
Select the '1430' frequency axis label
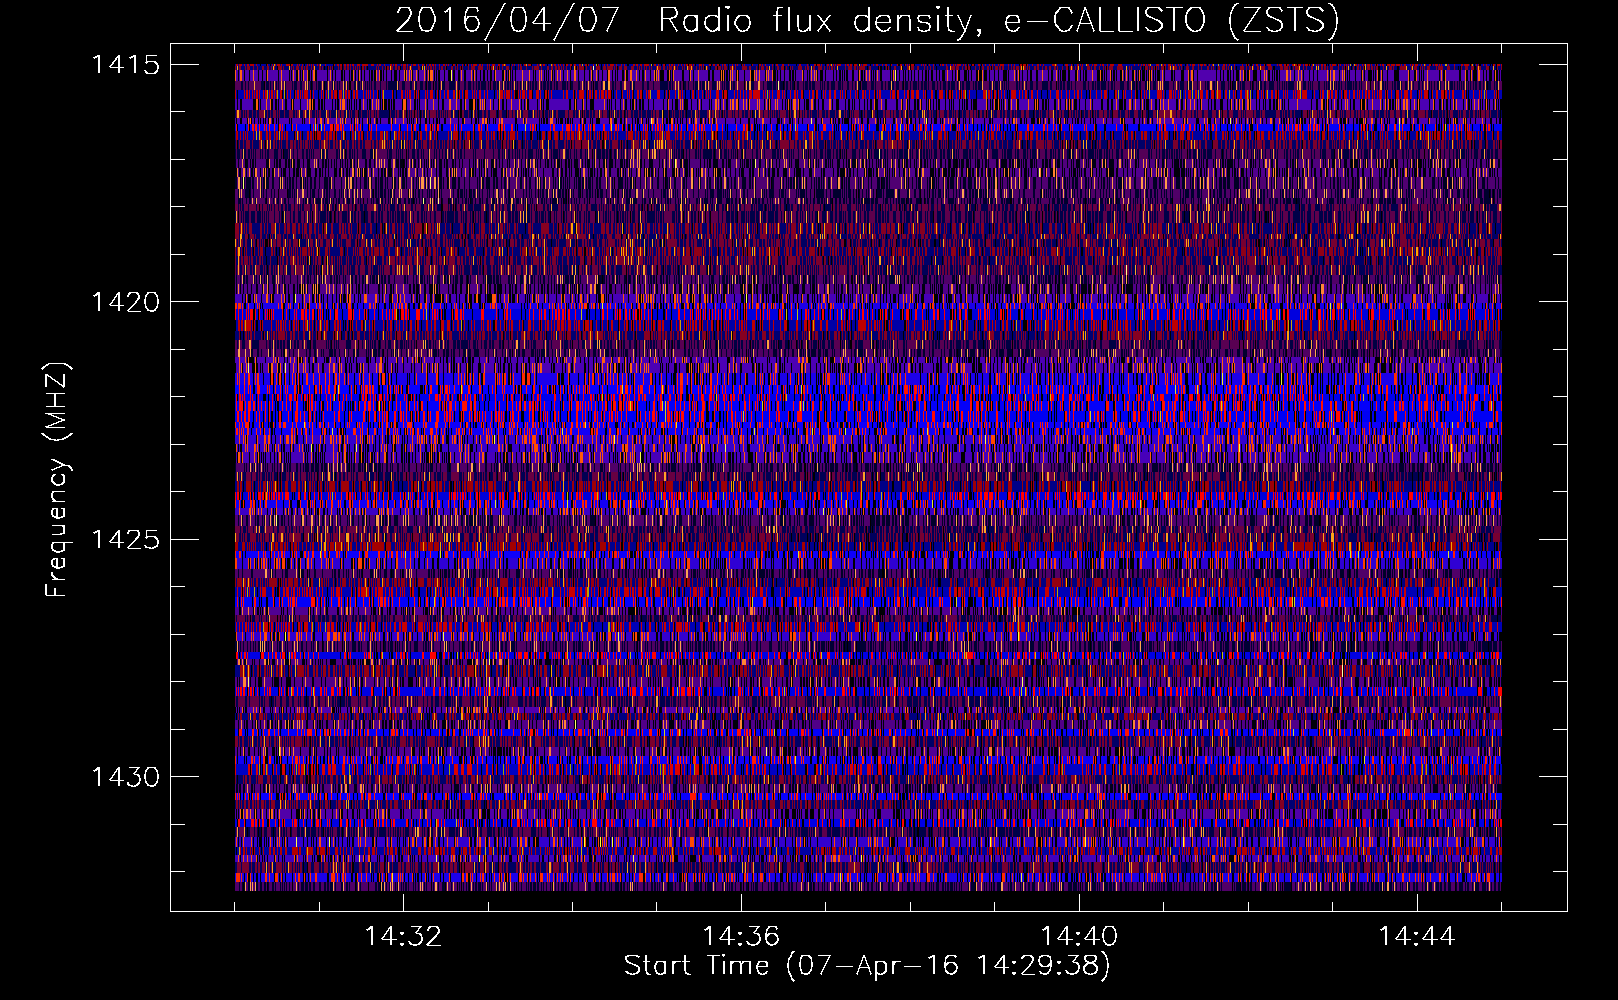click(125, 777)
